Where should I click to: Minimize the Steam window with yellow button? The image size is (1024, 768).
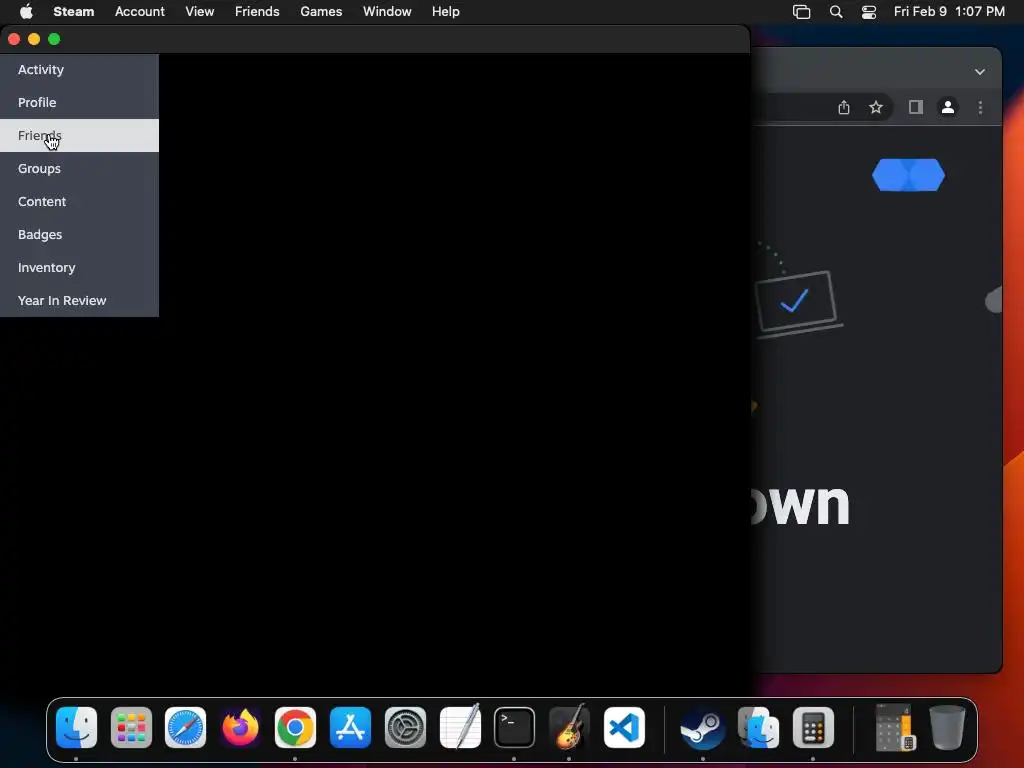tap(34, 39)
